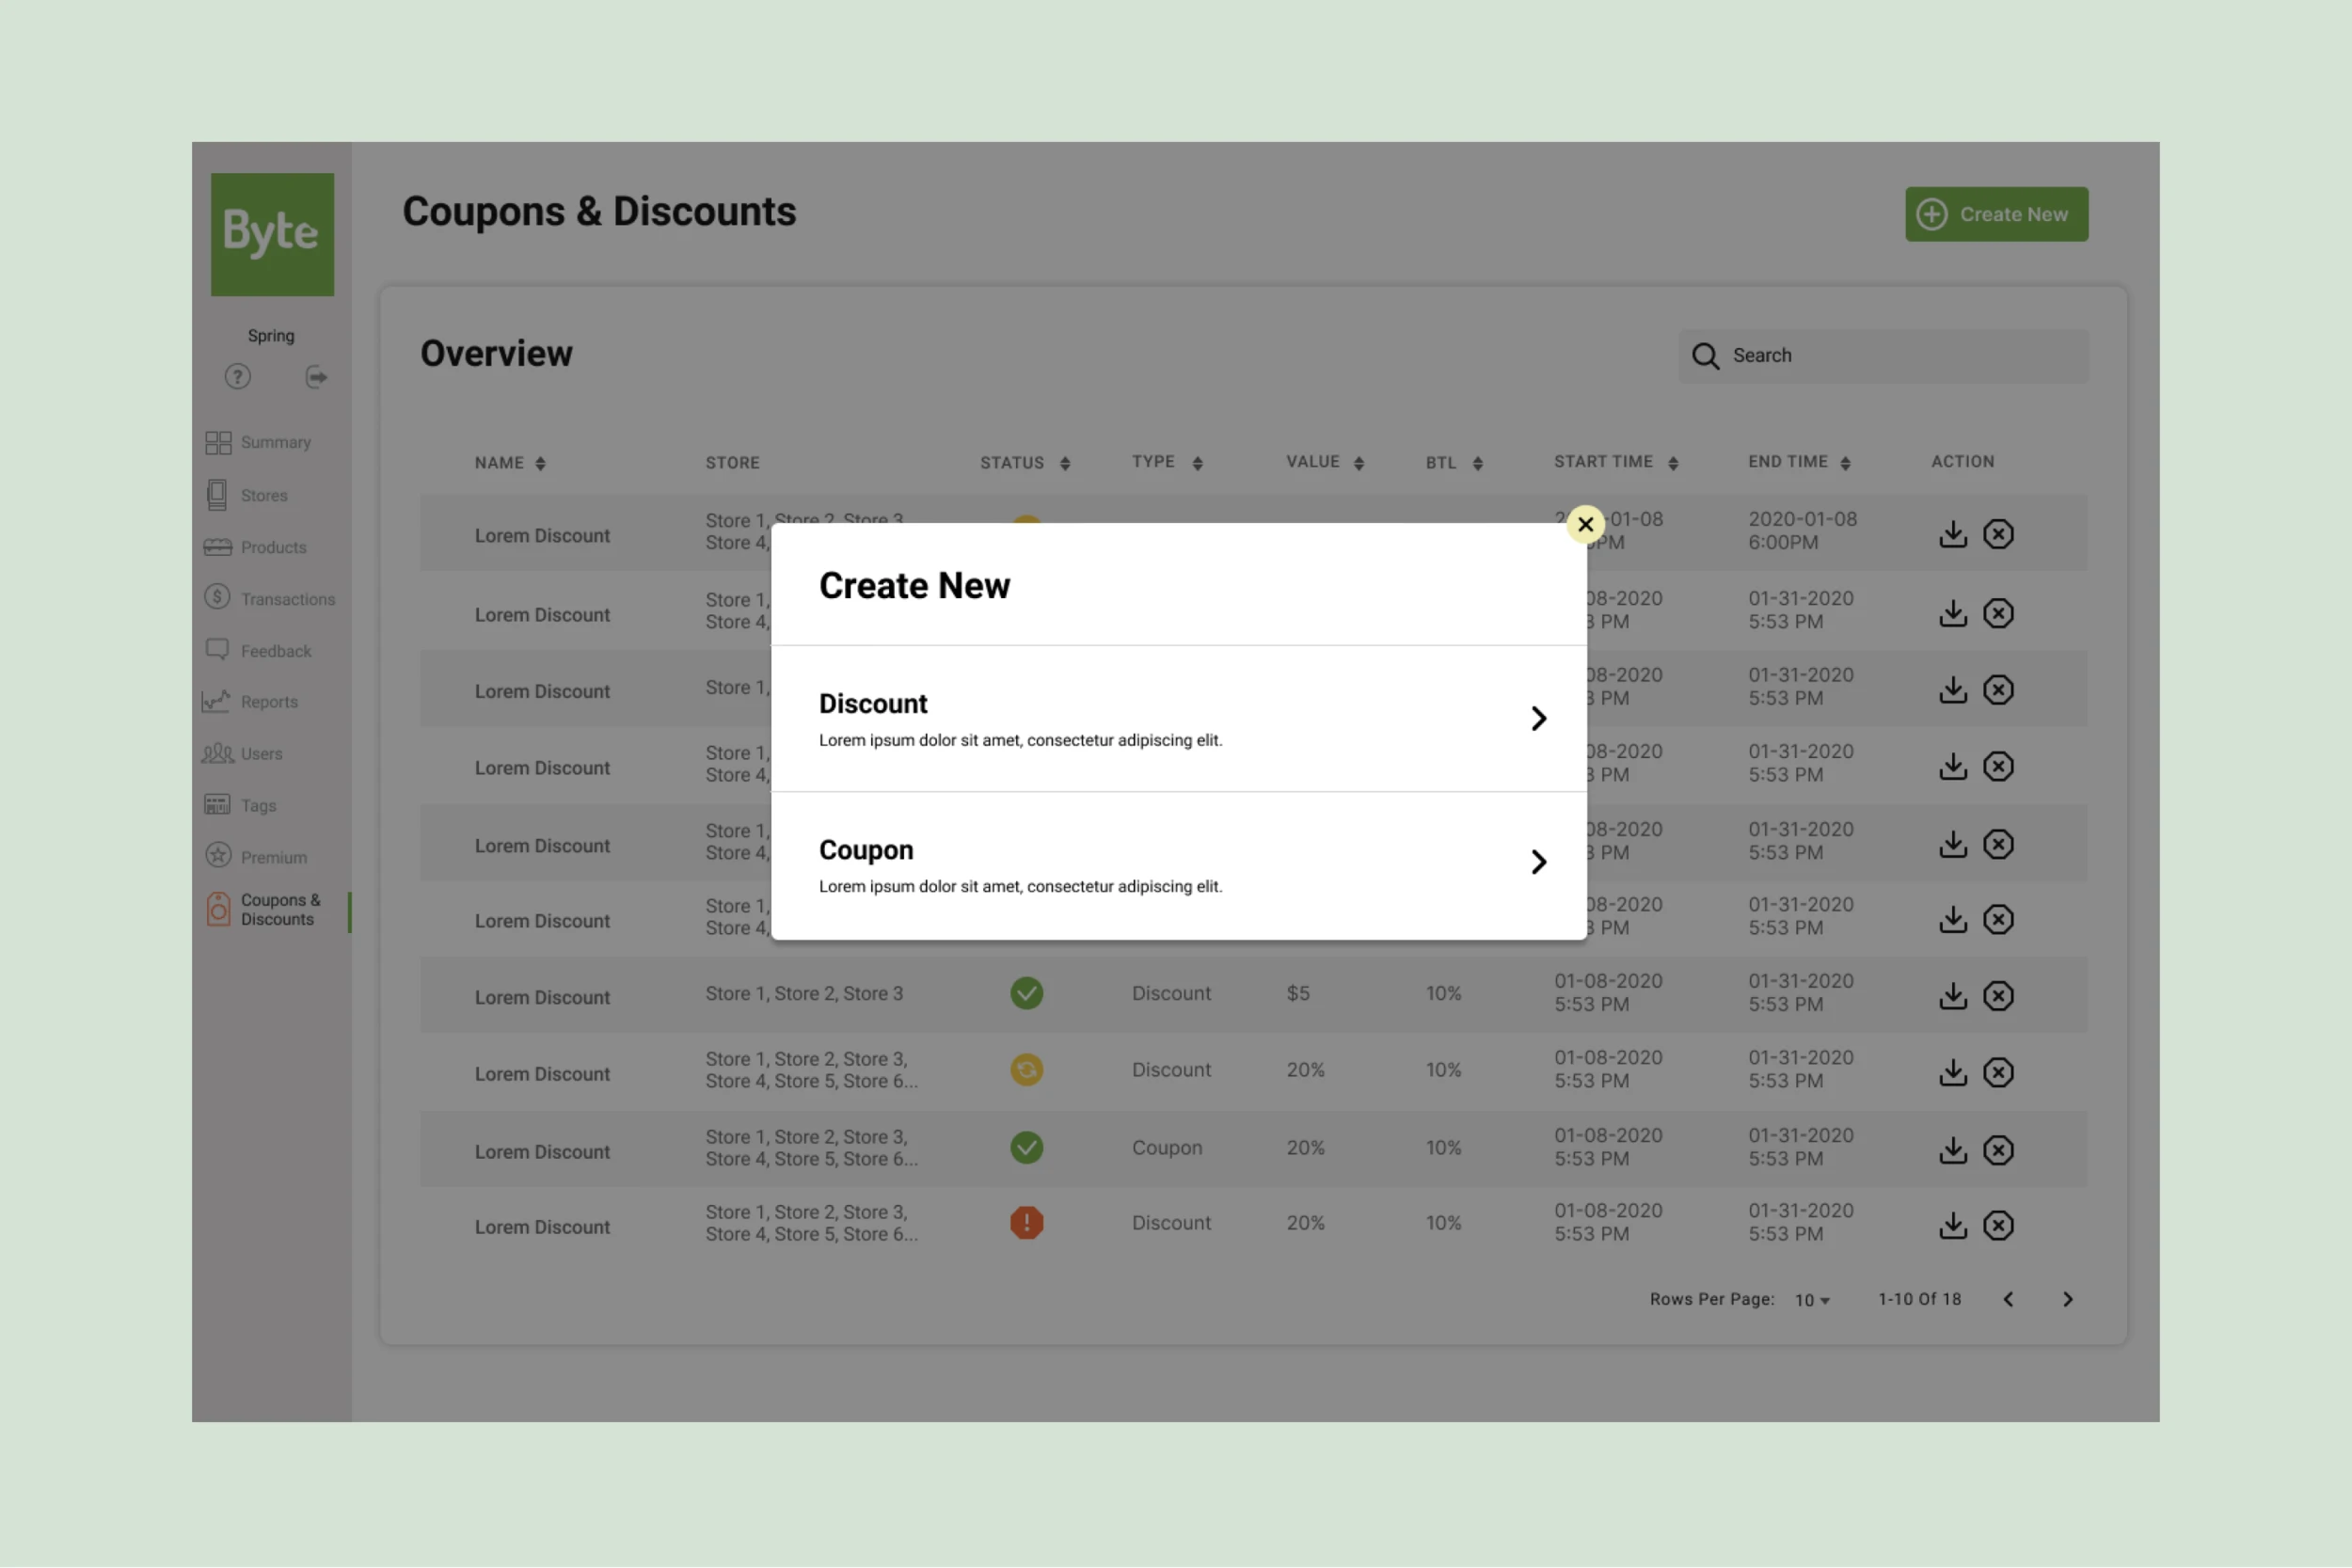Click the Tags sidebar icon
This screenshot has height=1568, width=2352.
(217, 805)
